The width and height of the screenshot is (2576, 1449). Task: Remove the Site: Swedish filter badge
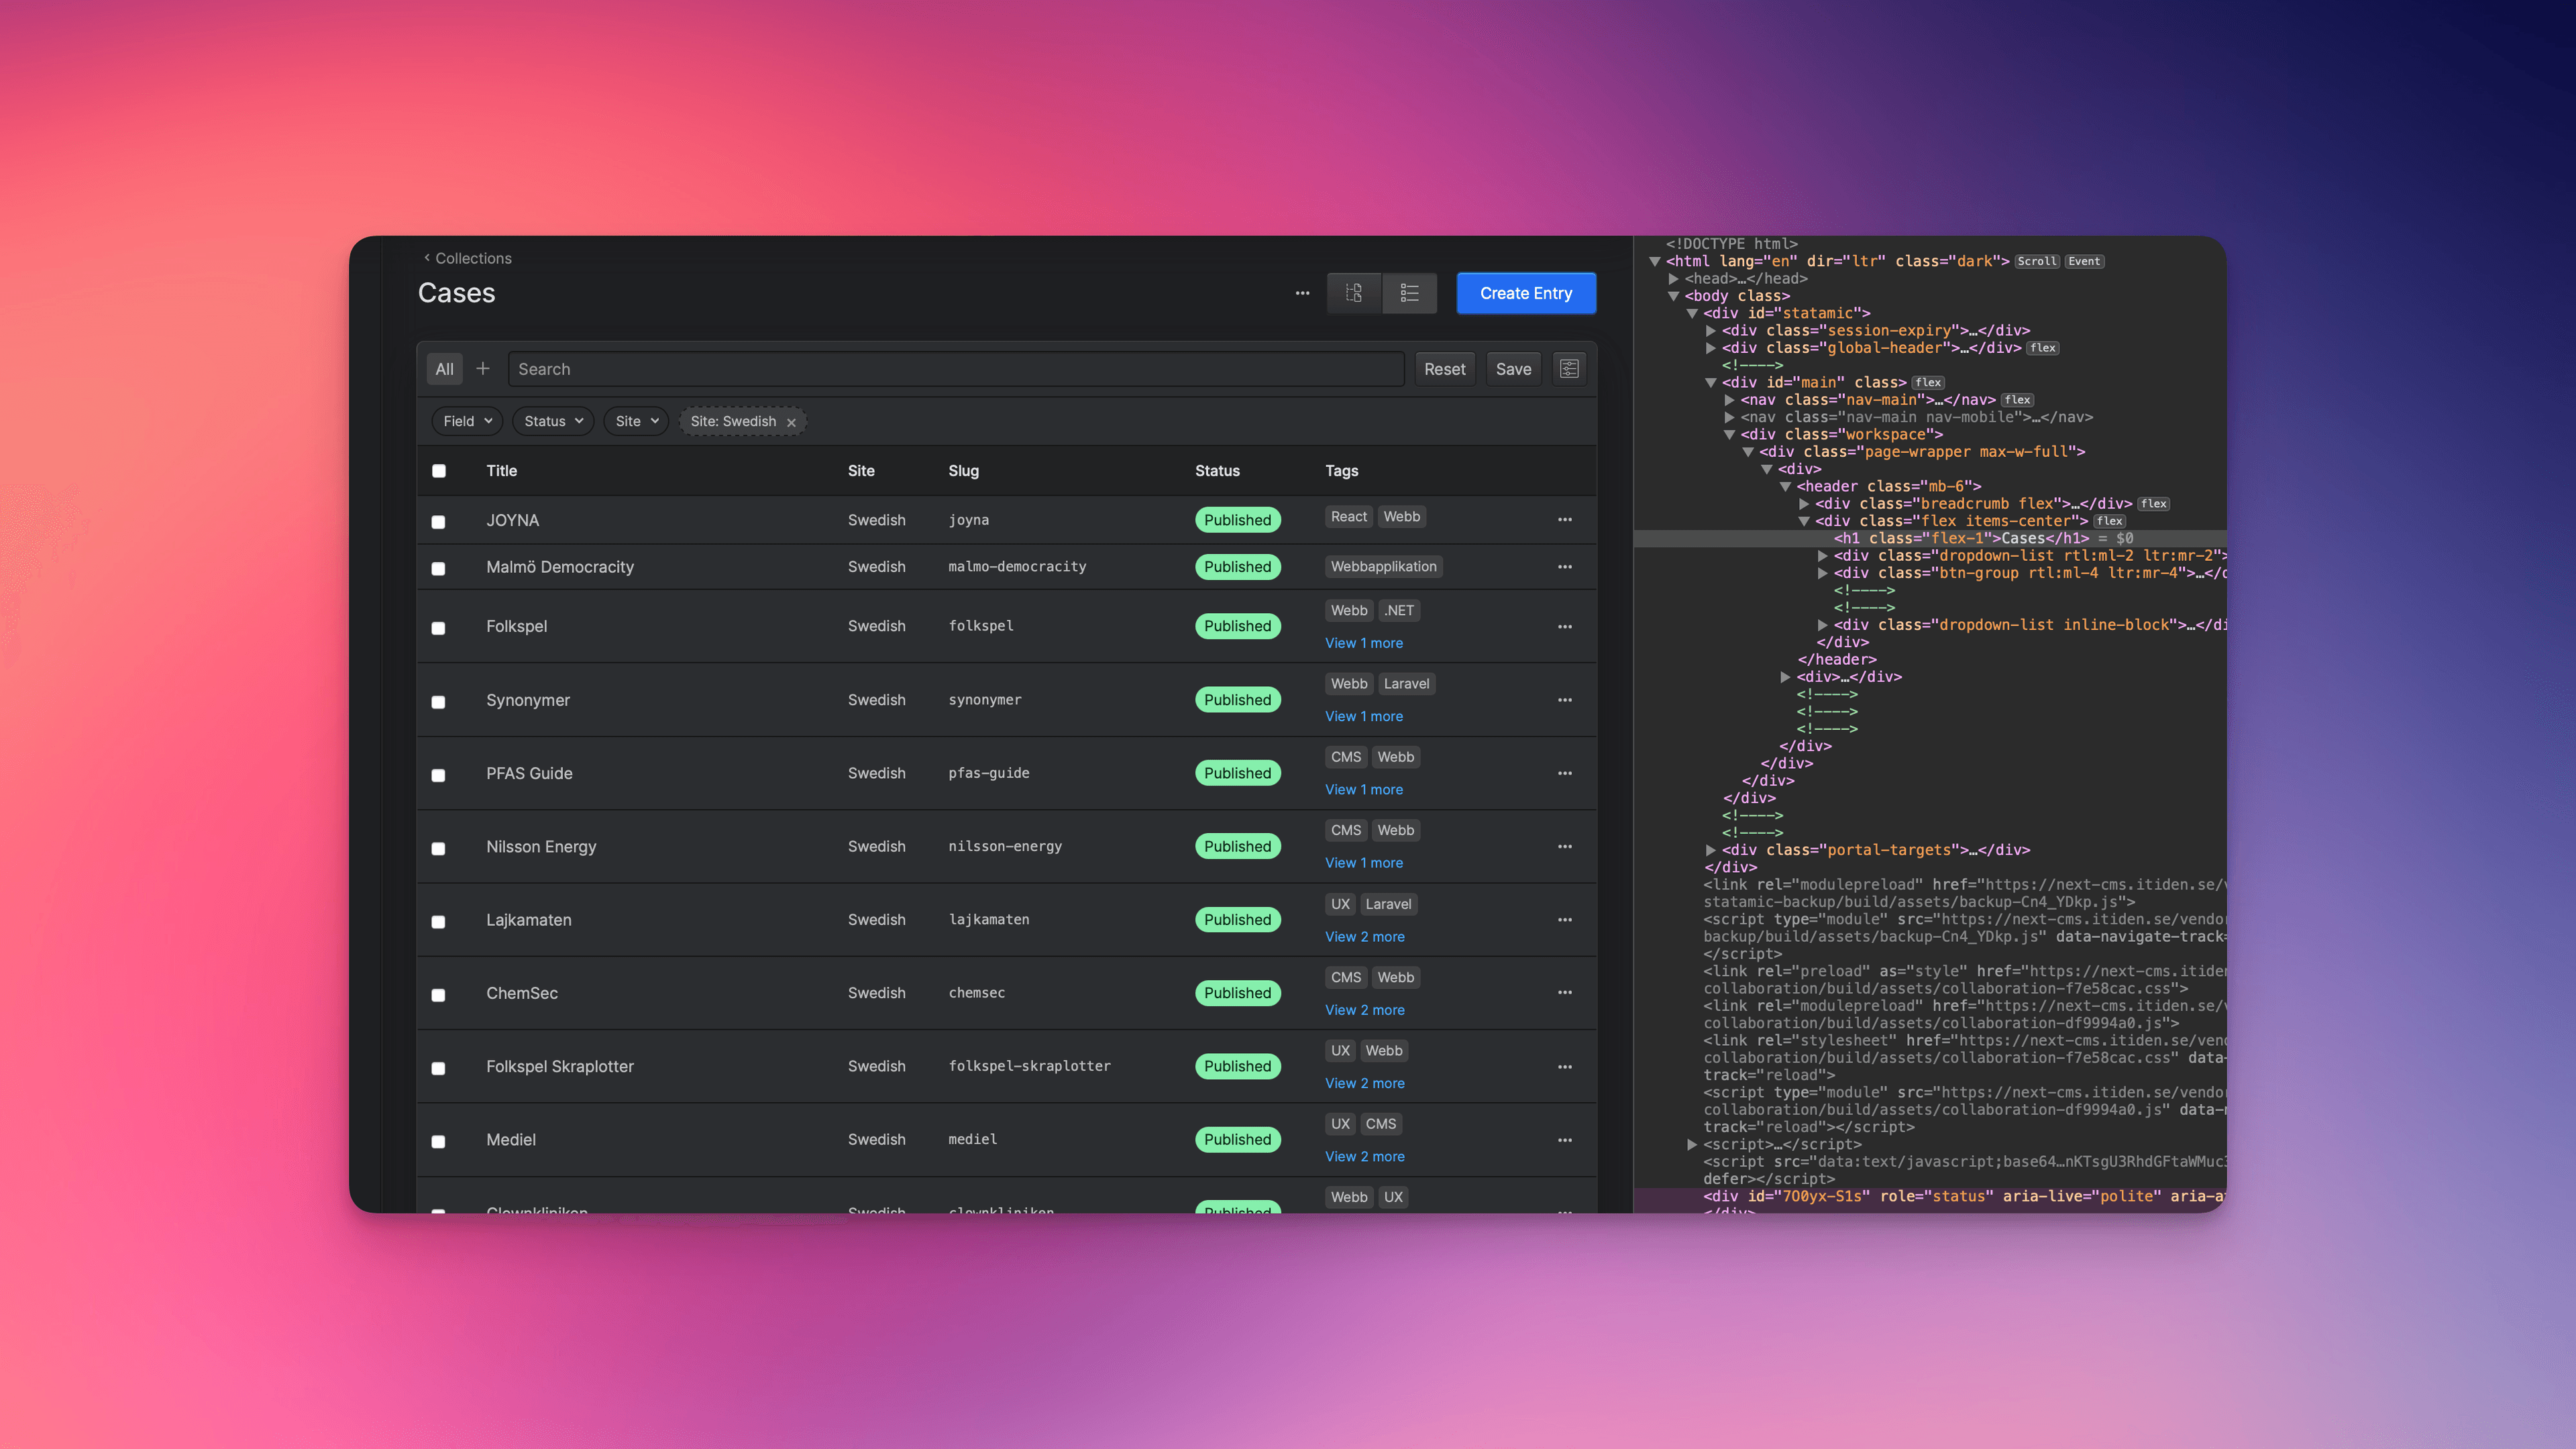[791, 422]
